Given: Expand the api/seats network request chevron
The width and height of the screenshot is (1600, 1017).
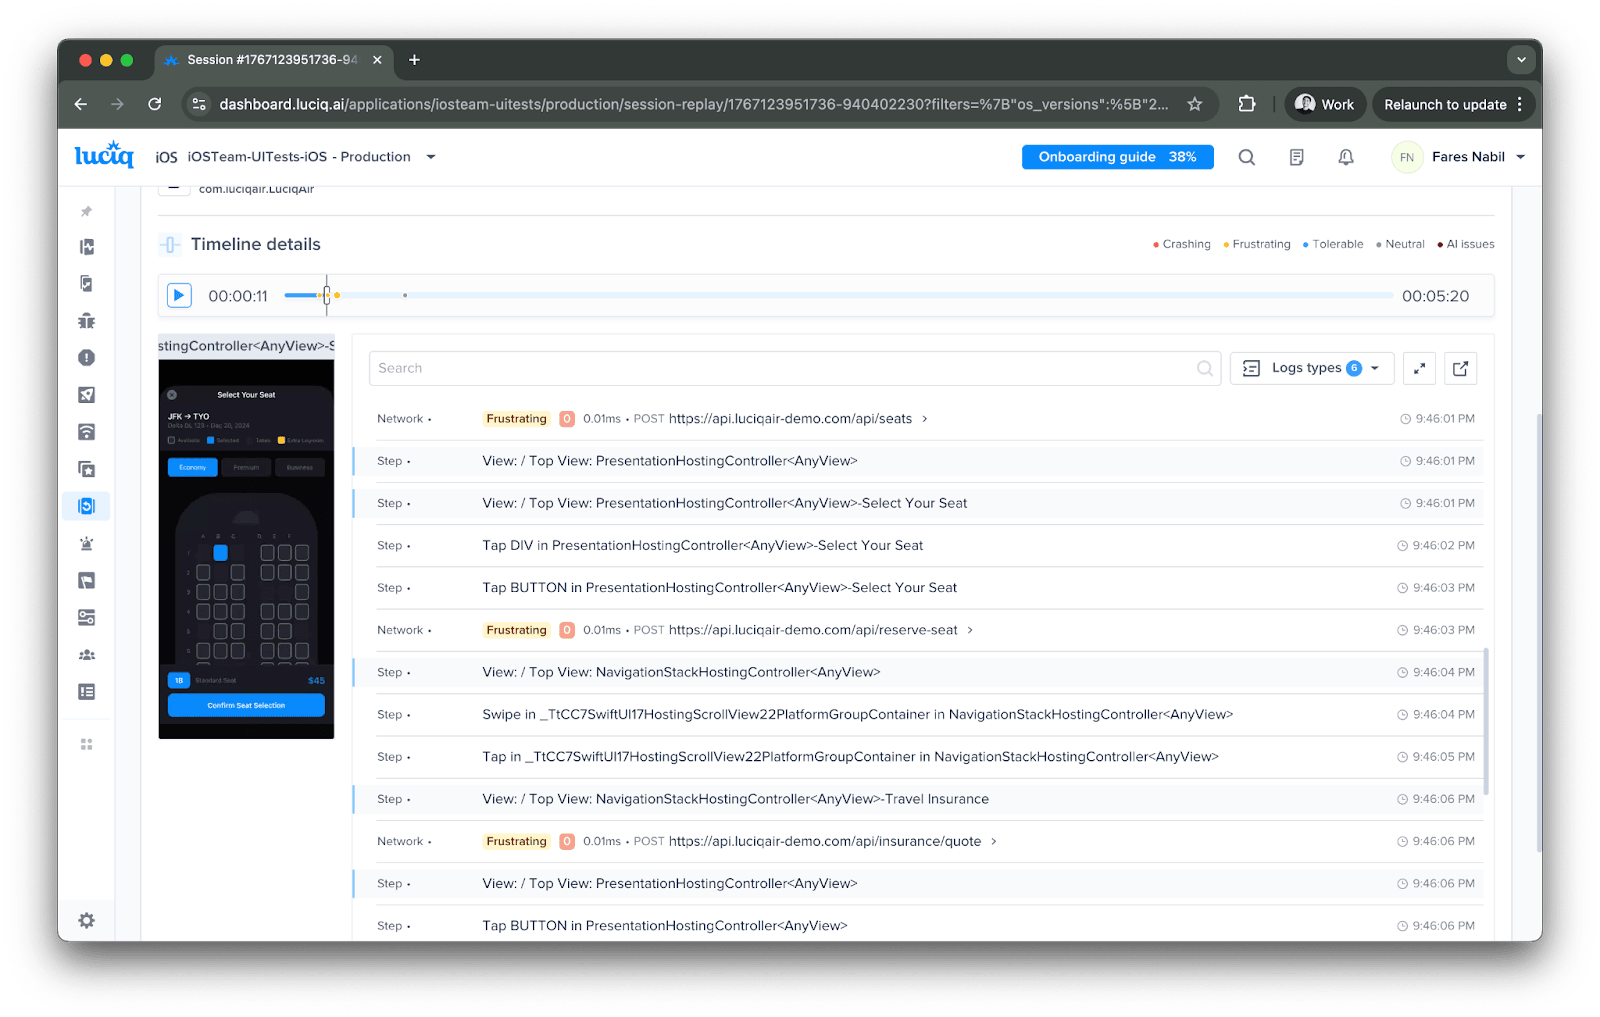Looking at the screenshot, I should [925, 419].
